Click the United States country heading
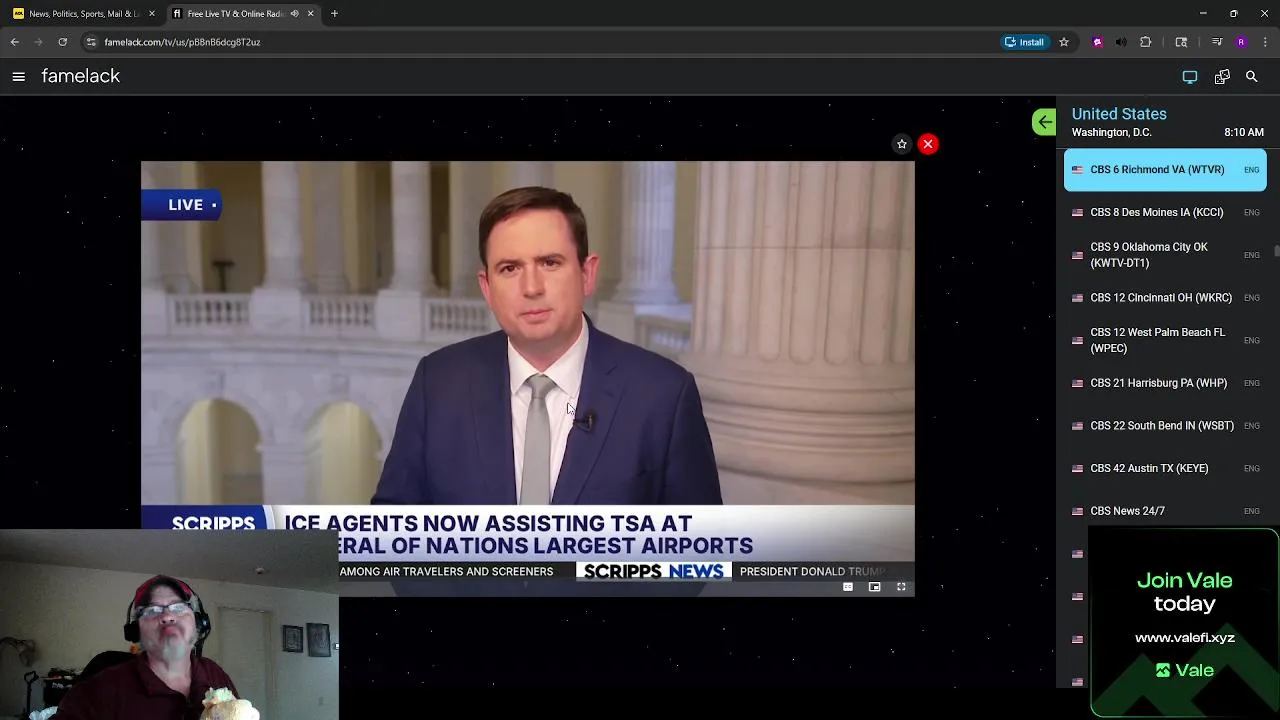1280x720 pixels. point(1119,114)
